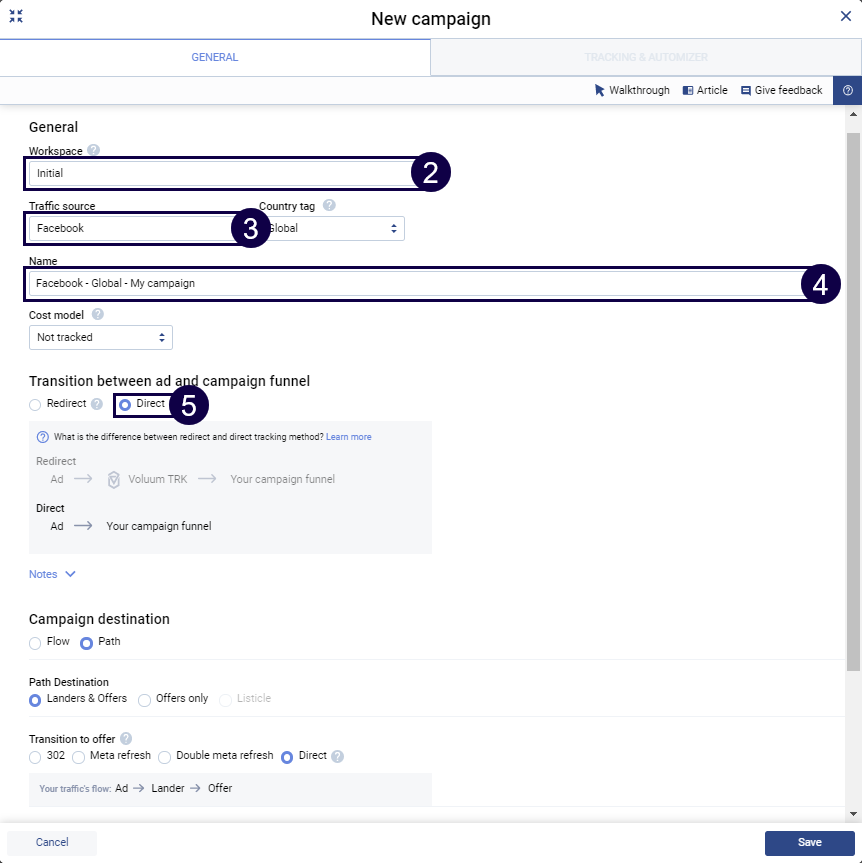
Task: Switch to Tracking & Automizer tab
Action: [x=646, y=57]
